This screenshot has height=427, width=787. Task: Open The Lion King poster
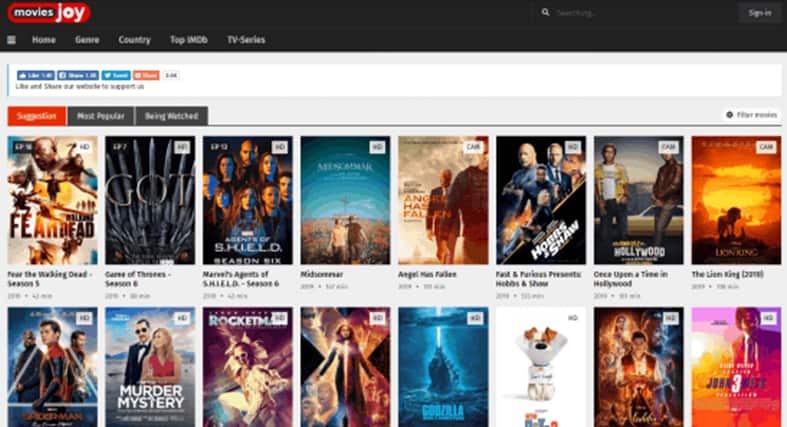tap(736, 200)
